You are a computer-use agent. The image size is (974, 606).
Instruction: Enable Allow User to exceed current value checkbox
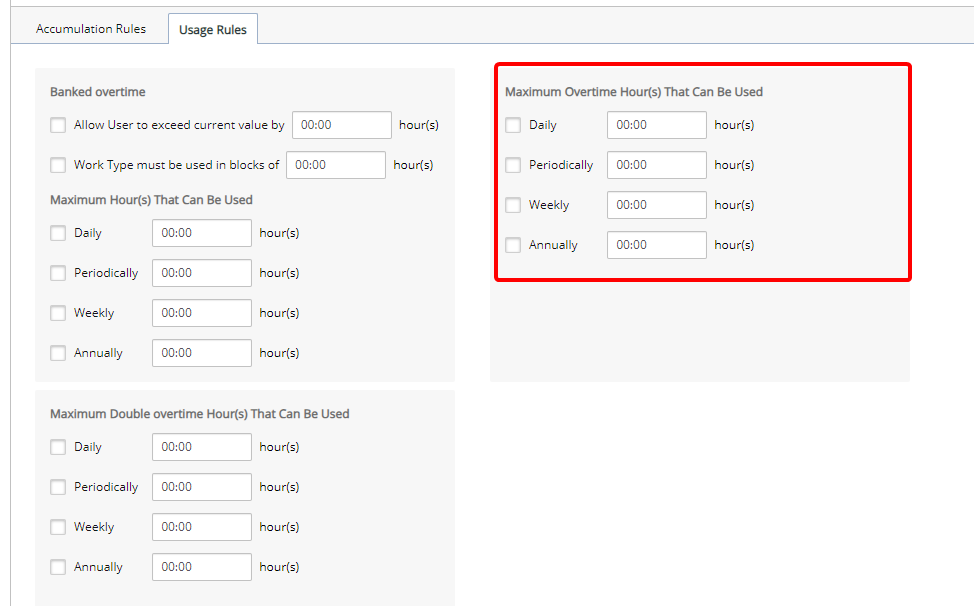58,125
